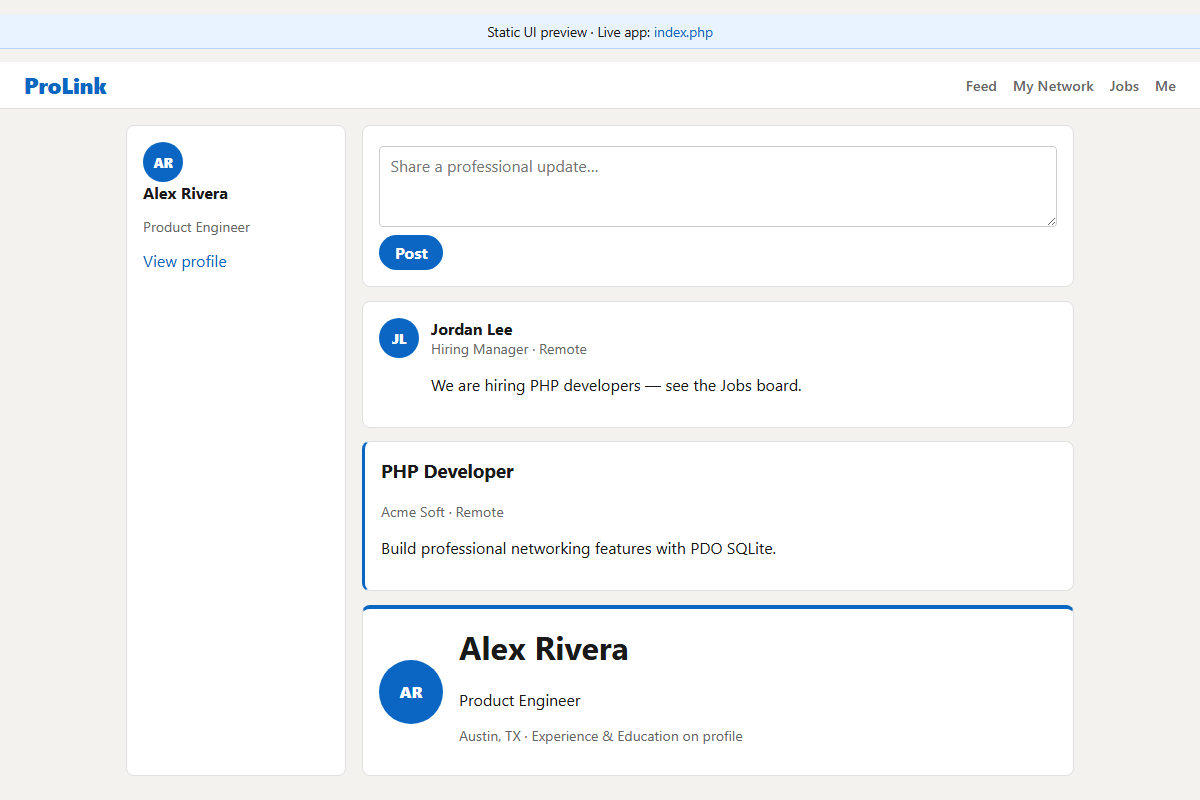Select the We are hiring PHP developers text
This screenshot has width=1200, height=800.
616,385
